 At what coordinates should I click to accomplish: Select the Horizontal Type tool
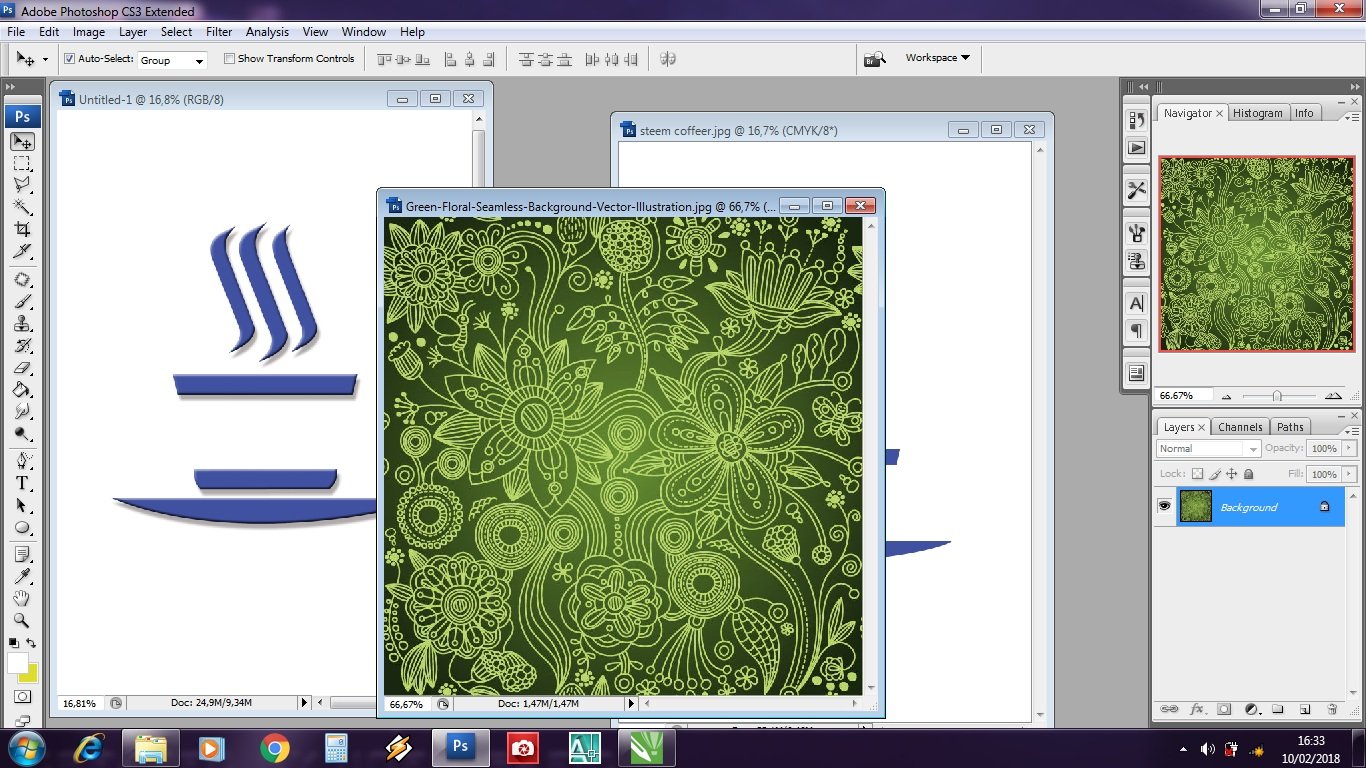point(22,483)
